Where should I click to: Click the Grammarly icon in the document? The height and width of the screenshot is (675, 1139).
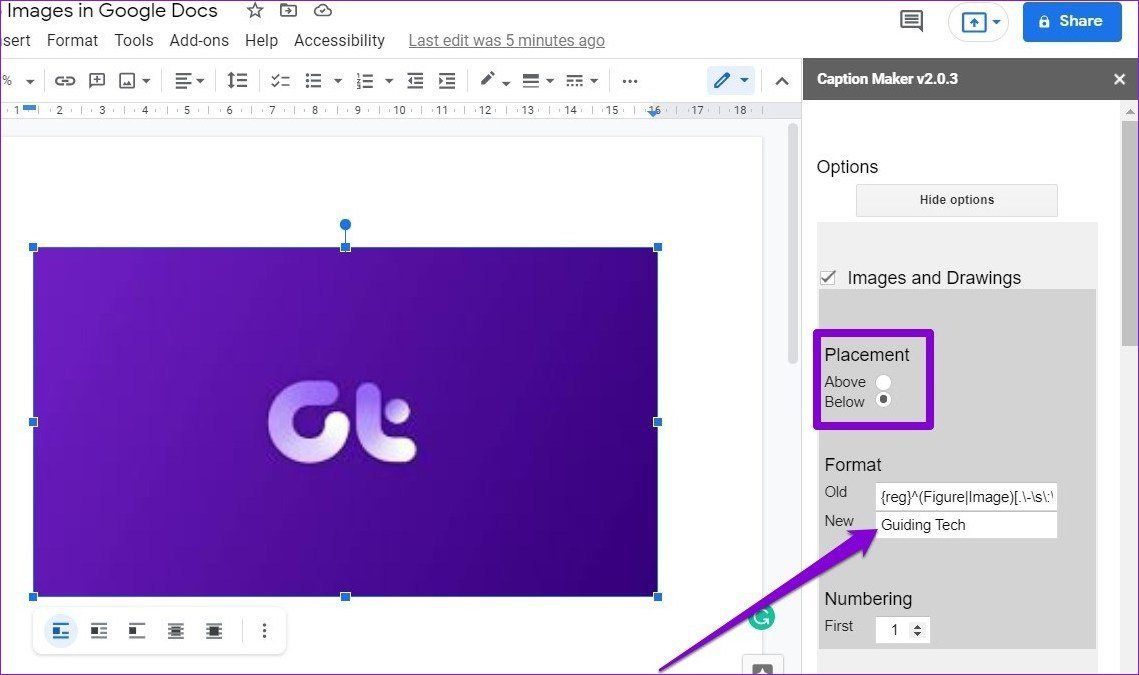click(761, 617)
